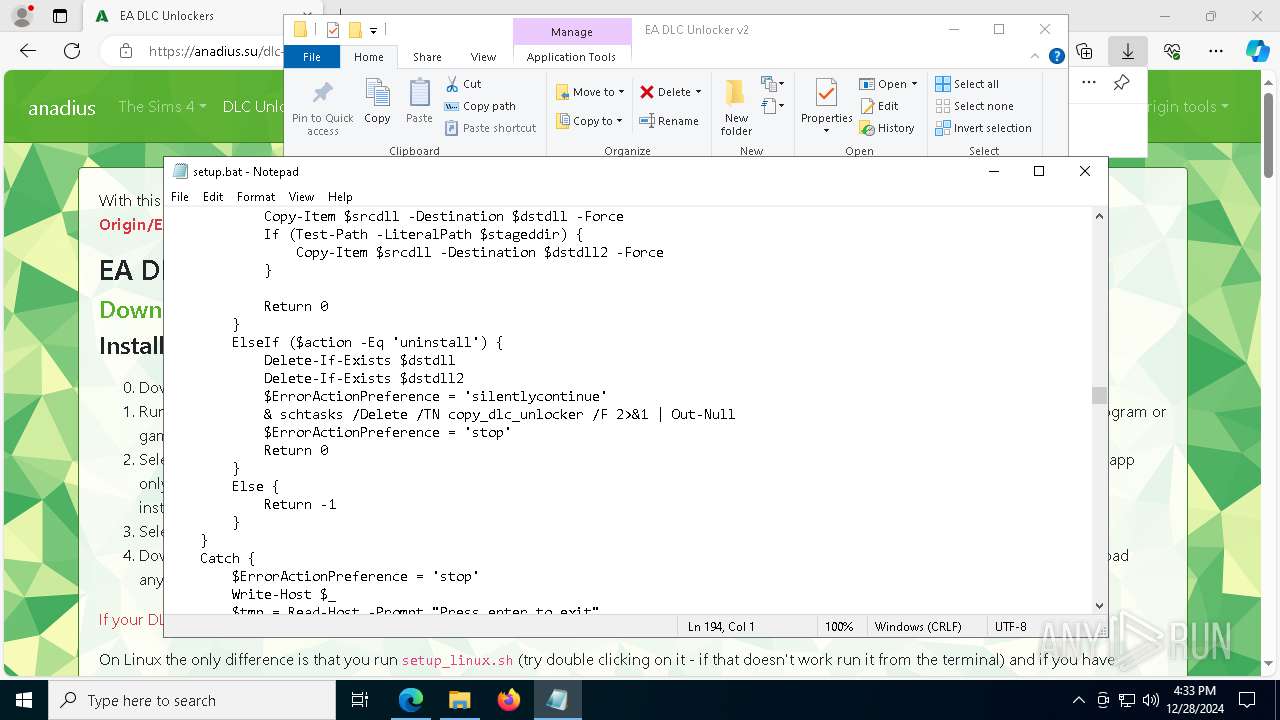This screenshot has width=1280, height=720.
Task: Click Notepad vertical scrollbar thumb
Action: coord(1099,395)
